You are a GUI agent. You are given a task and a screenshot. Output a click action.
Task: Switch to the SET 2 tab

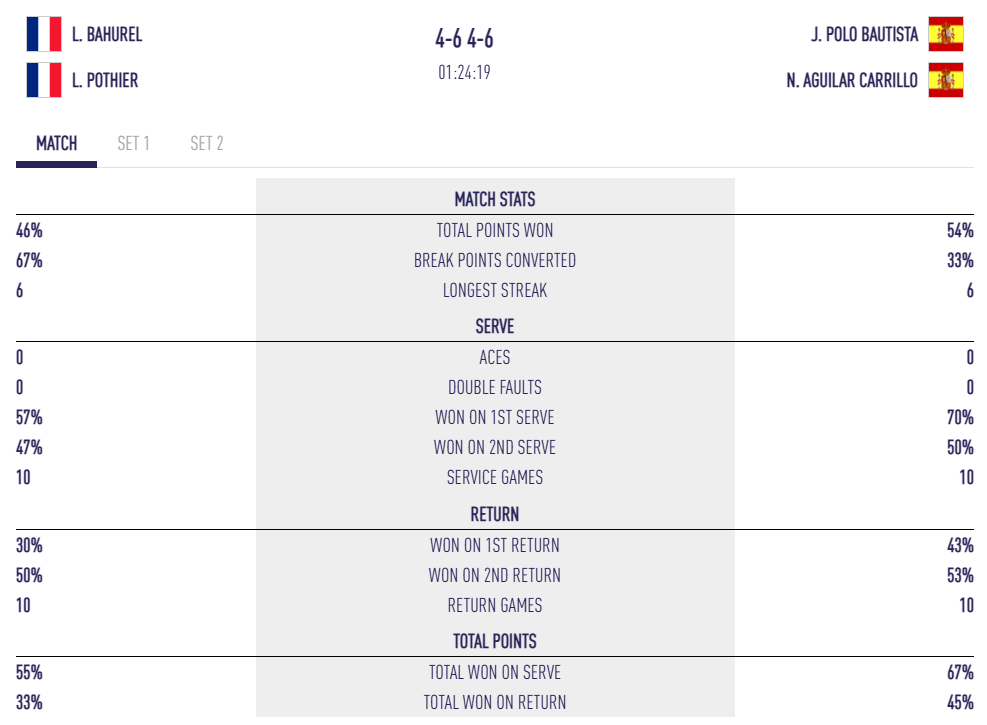click(x=207, y=143)
